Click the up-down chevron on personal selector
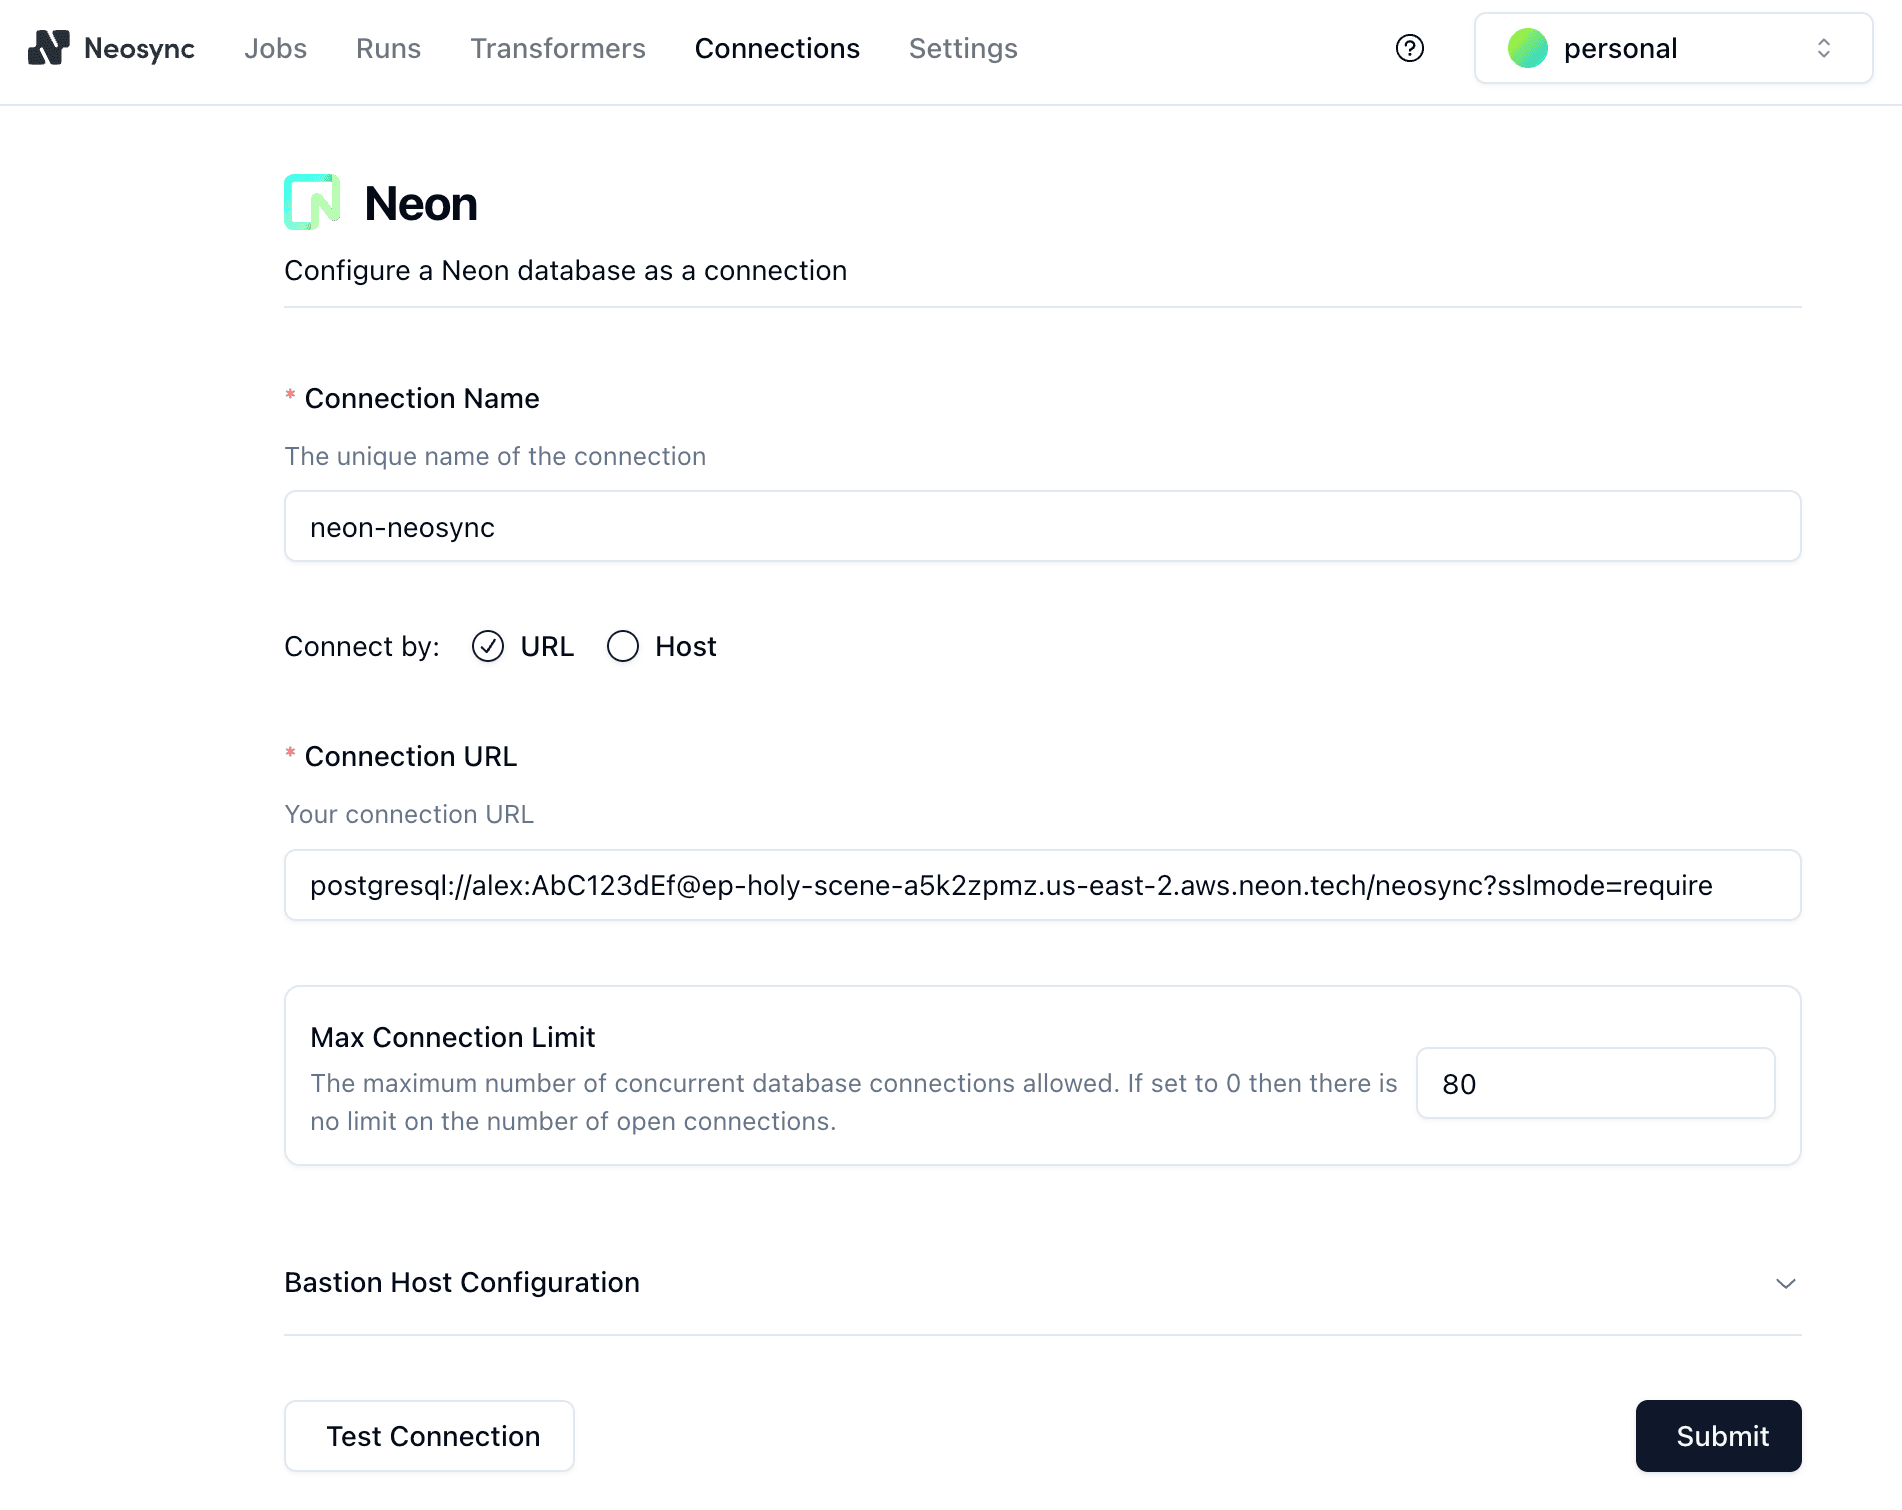The image size is (1902, 1510). 1823,47
